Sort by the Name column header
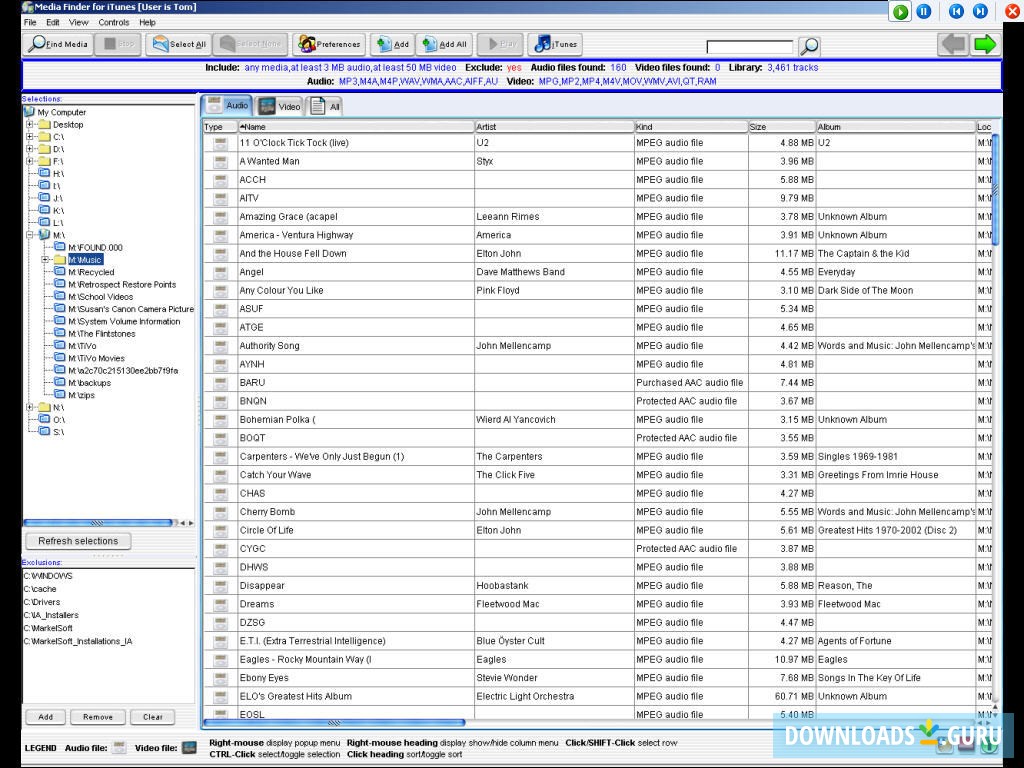 [x=356, y=127]
